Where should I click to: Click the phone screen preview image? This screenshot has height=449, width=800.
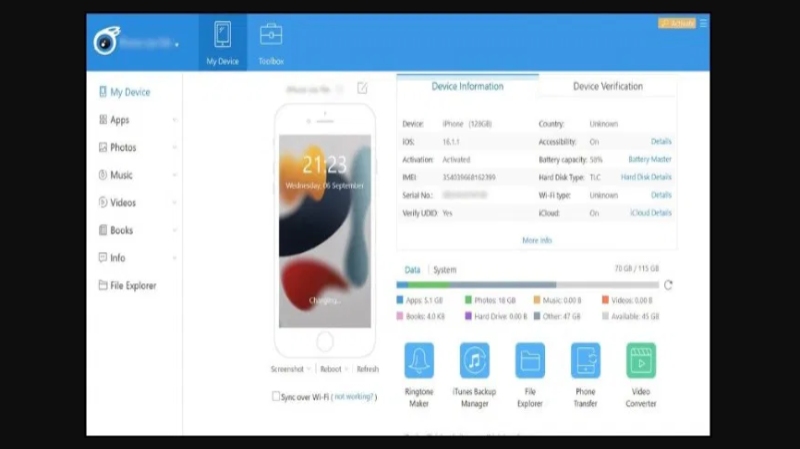point(325,231)
